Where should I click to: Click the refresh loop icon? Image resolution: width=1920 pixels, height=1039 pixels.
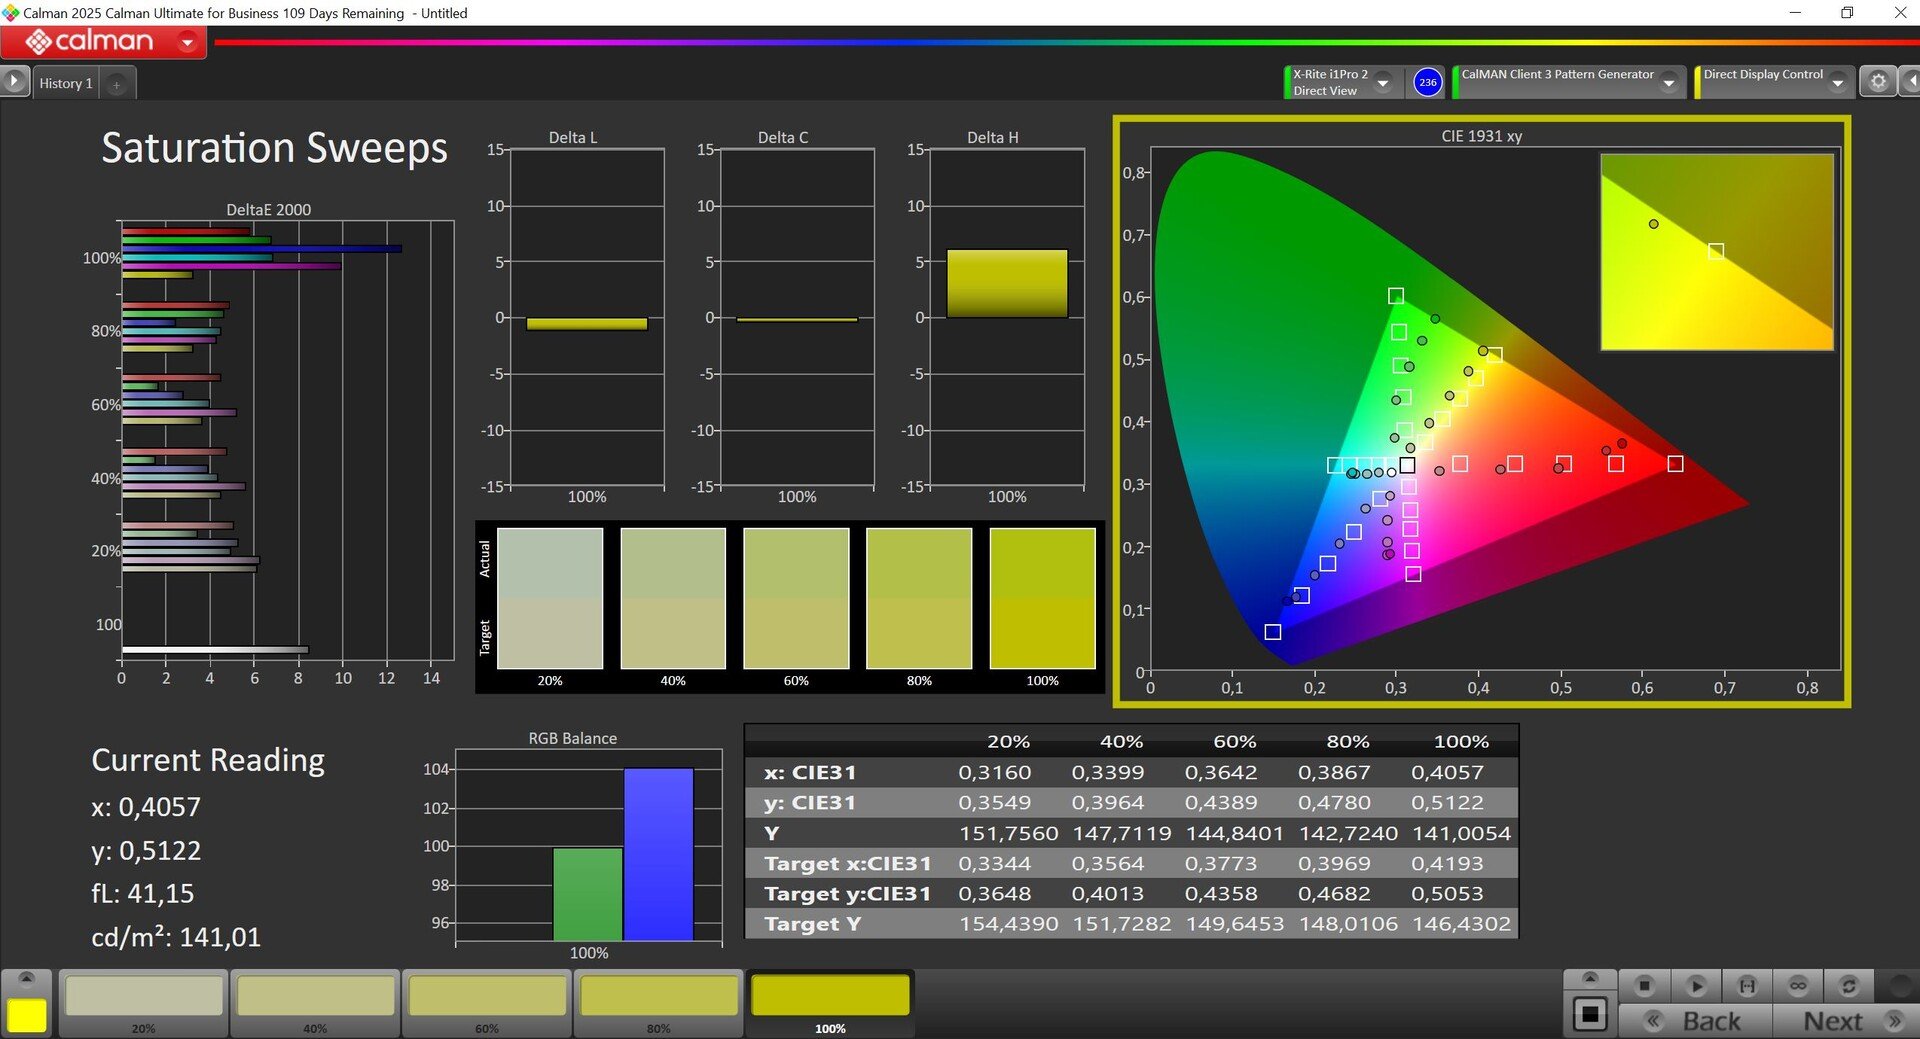coord(1849,986)
